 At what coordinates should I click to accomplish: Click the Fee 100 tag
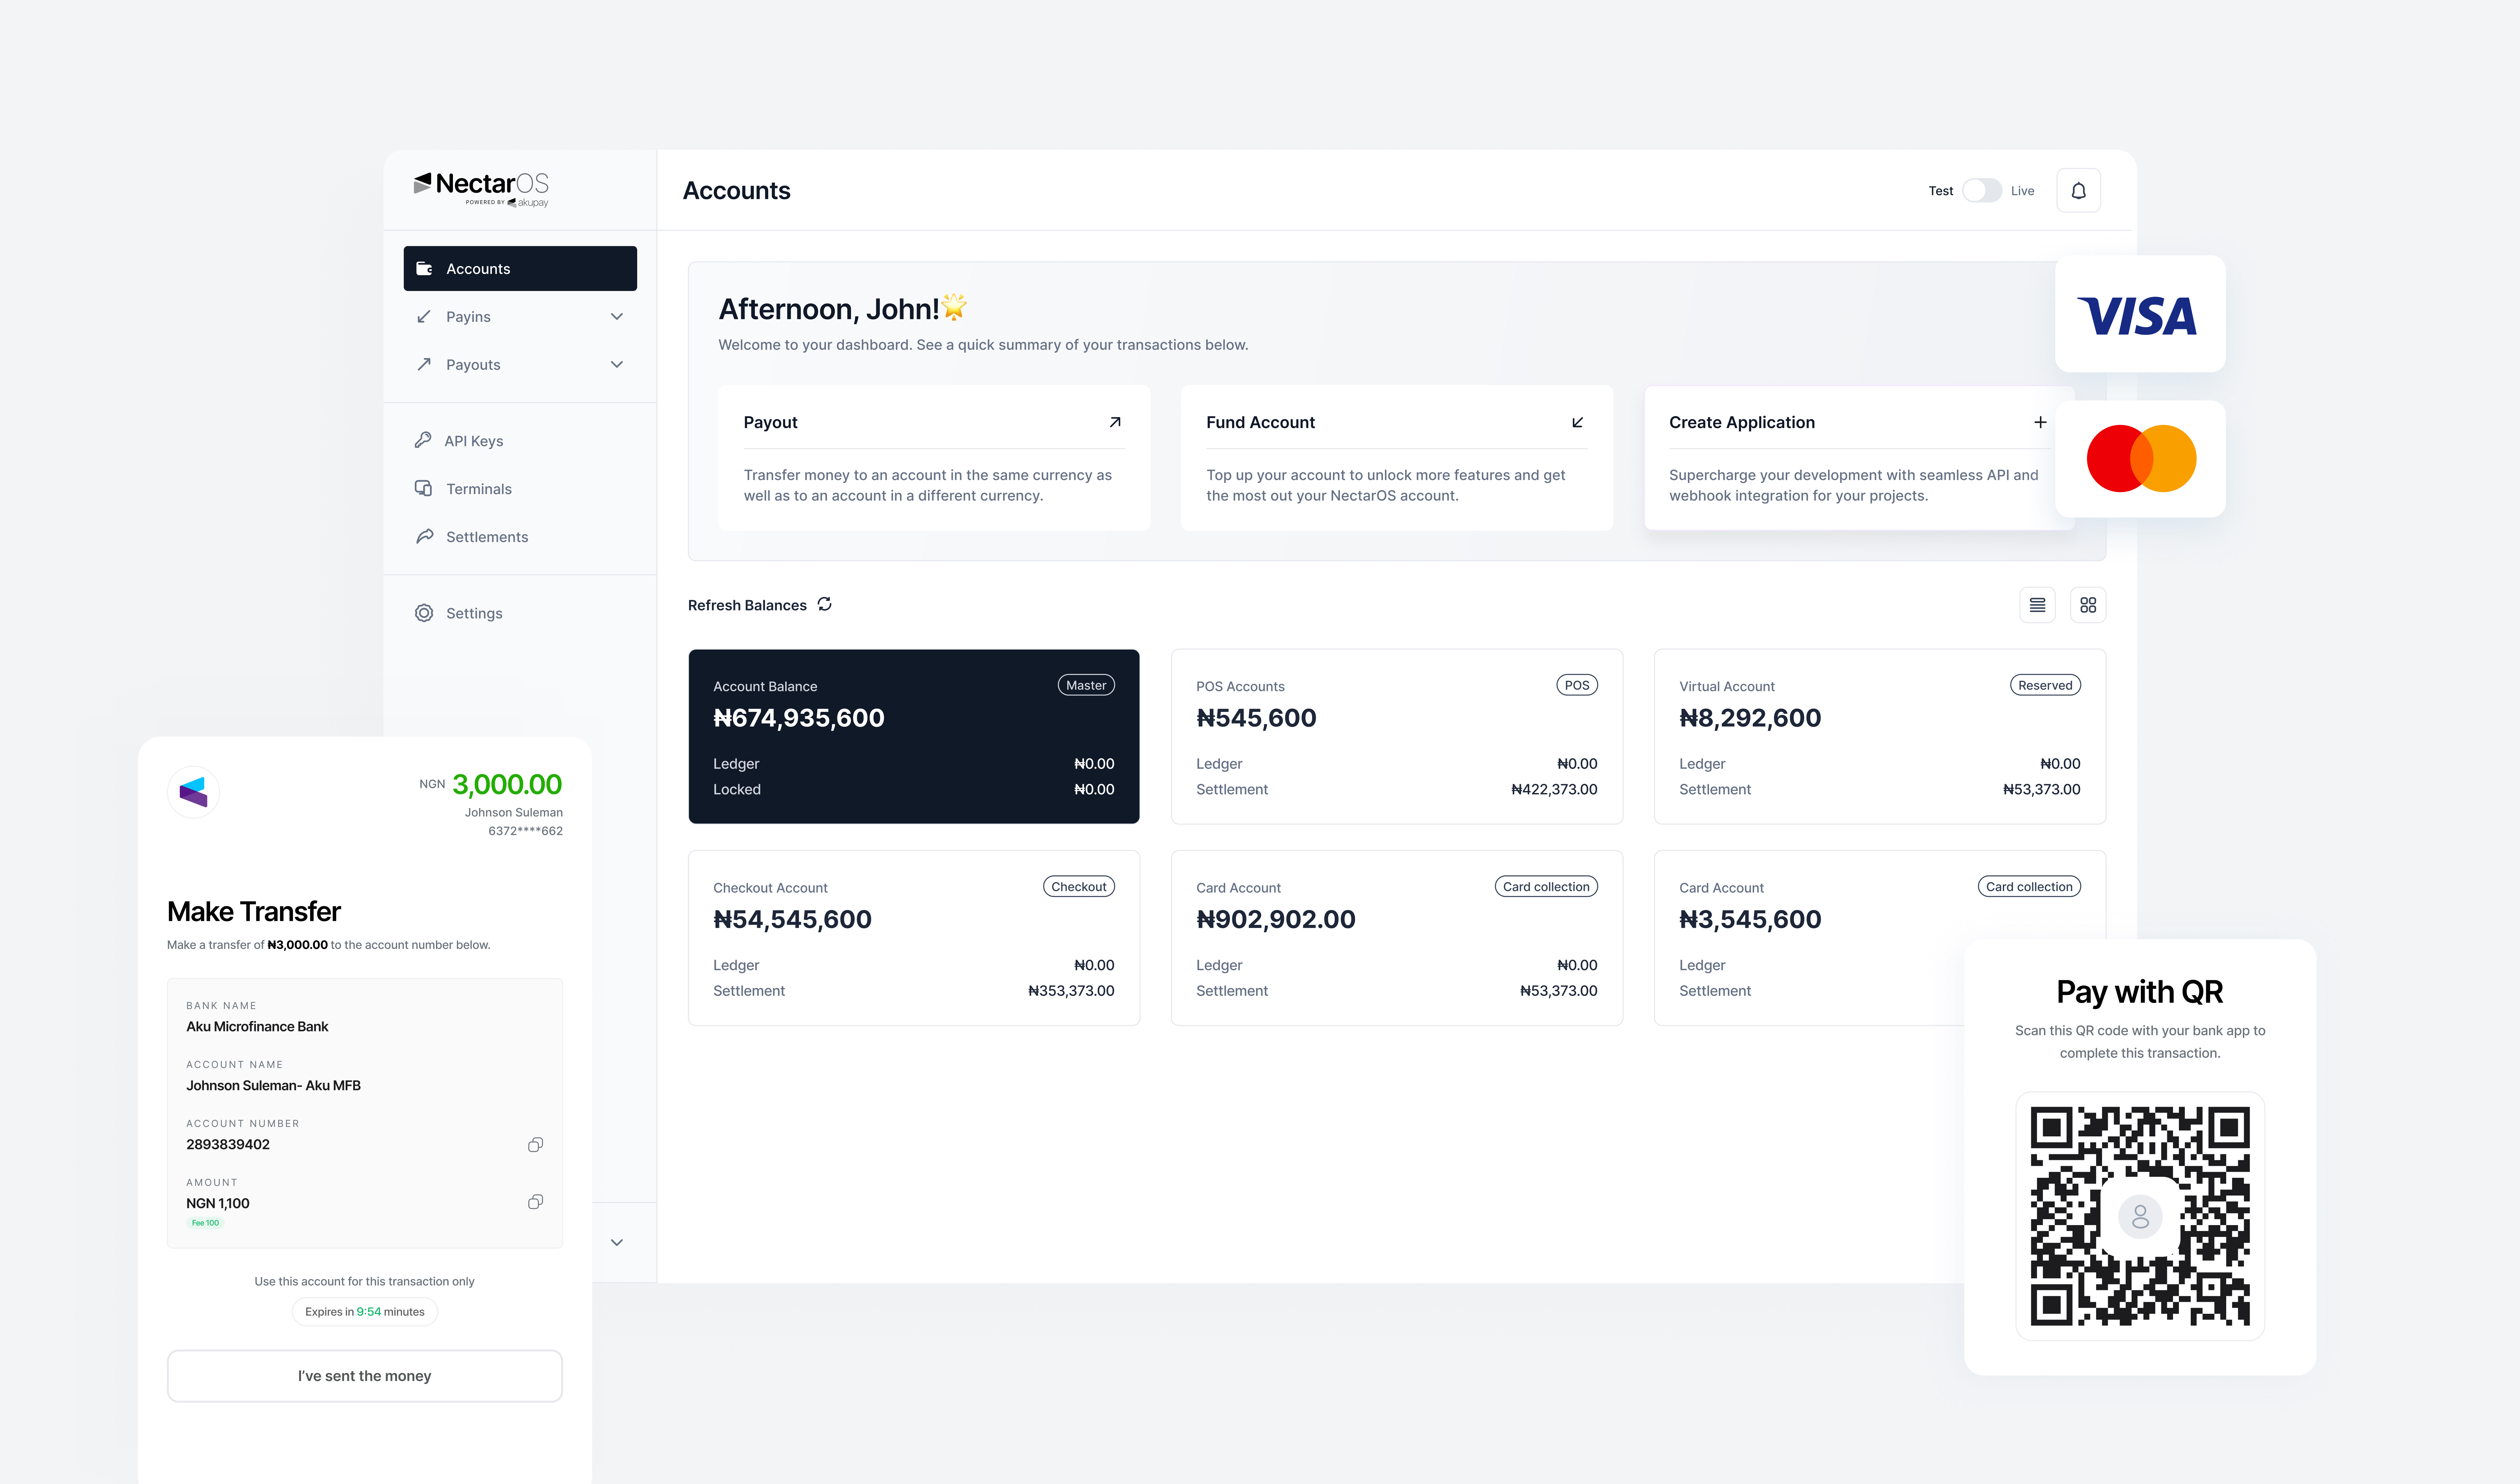point(205,1223)
